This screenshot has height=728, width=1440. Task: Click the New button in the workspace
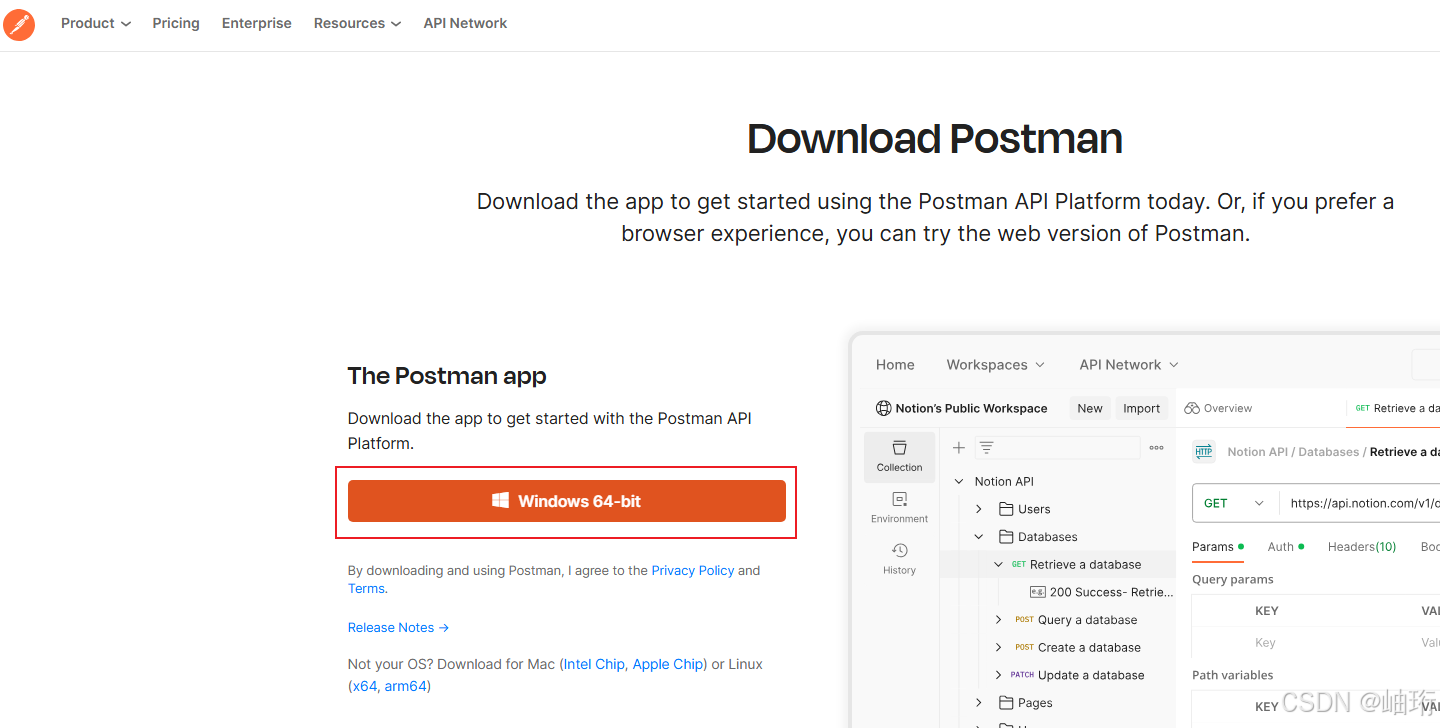click(1090, 408)
